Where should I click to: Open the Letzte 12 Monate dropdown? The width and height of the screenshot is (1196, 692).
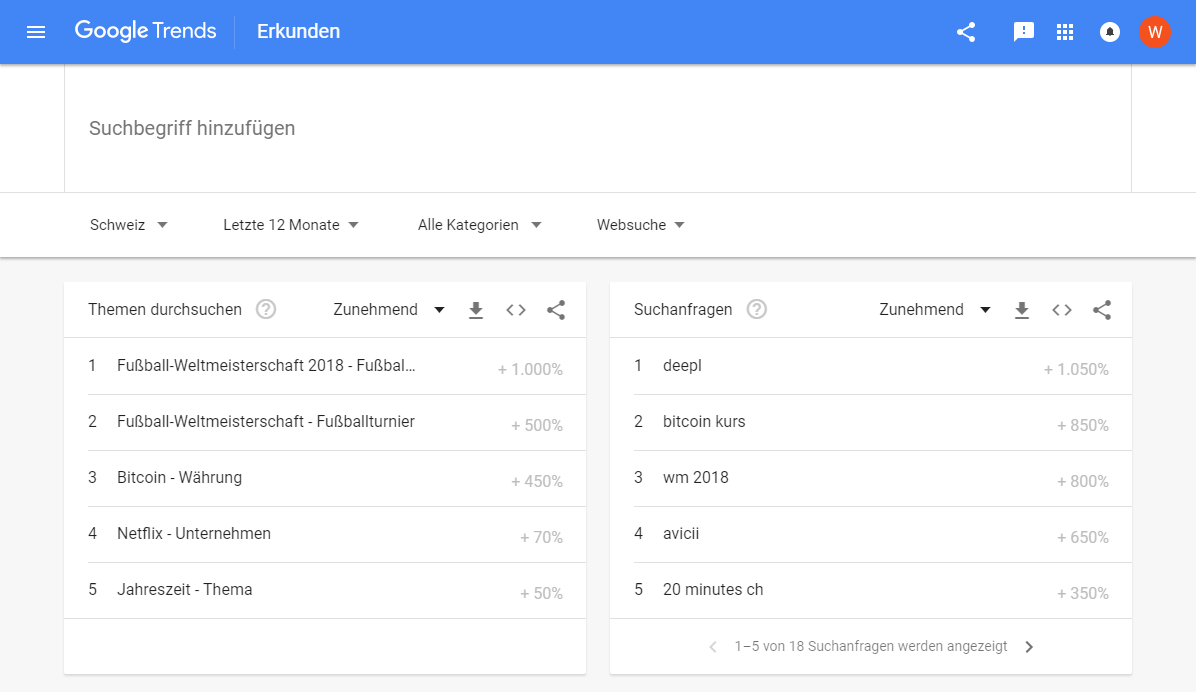point(291,225)
